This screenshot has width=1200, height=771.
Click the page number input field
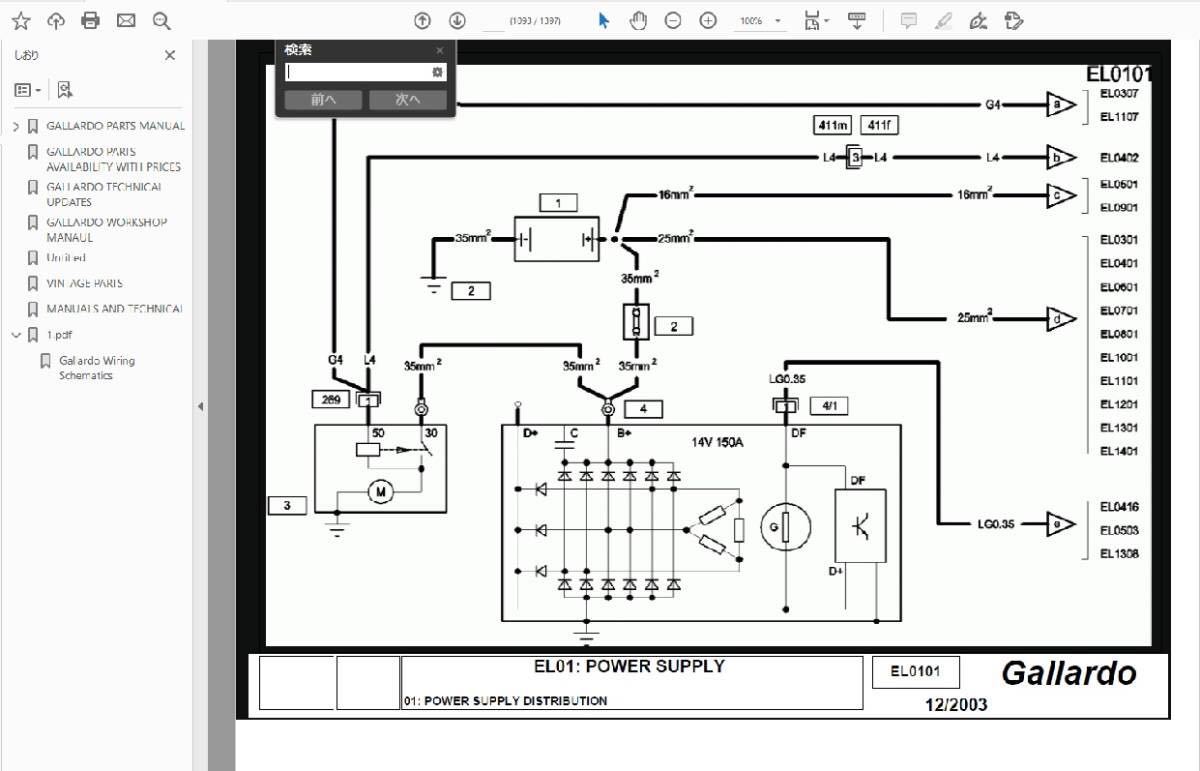pos(493,20)
